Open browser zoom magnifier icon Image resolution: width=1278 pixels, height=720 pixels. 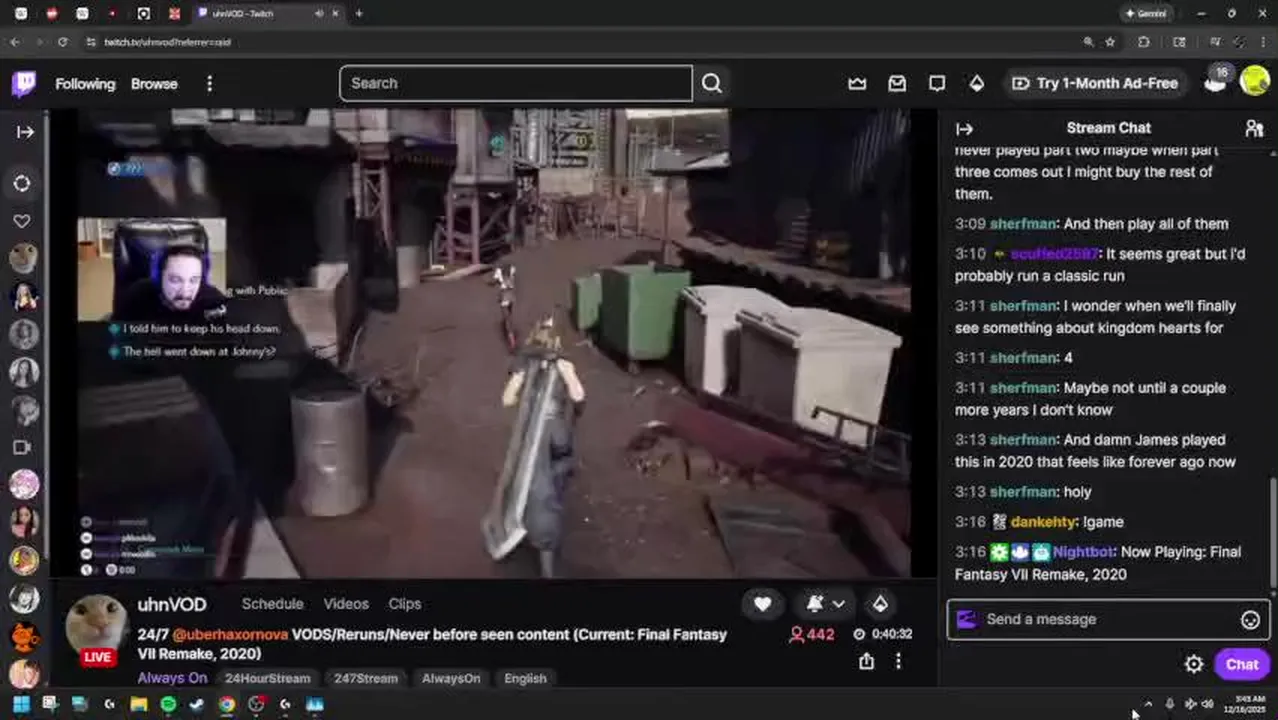1088,42
